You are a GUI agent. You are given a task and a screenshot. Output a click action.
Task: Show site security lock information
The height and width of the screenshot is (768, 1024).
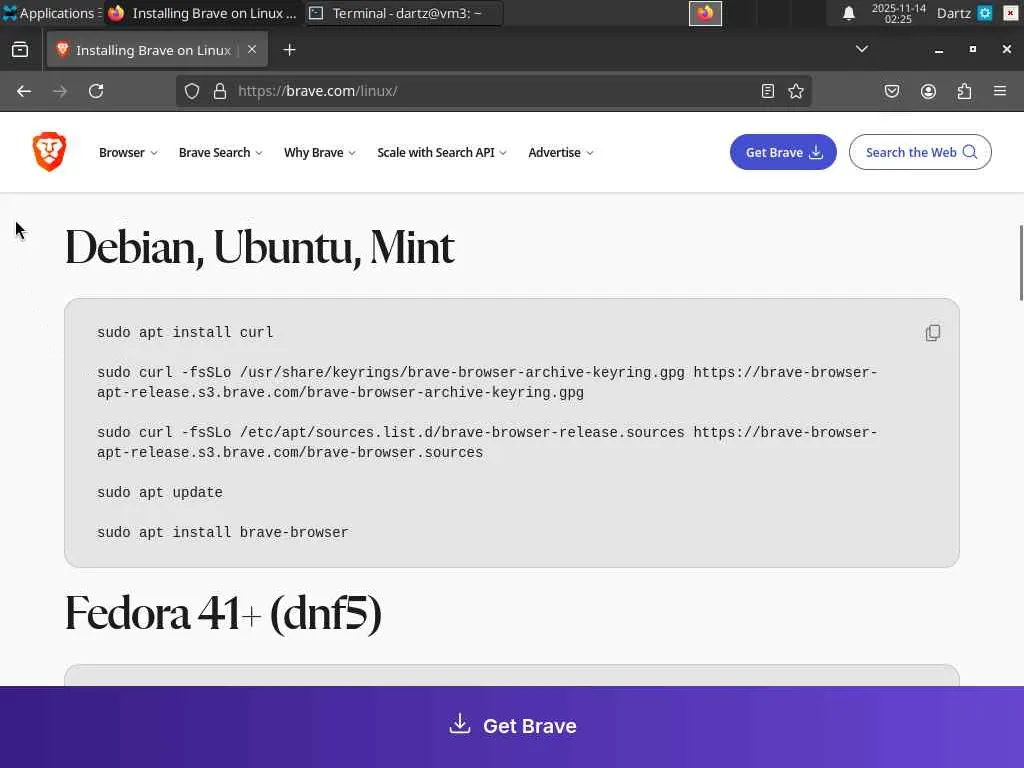[x=220, y=91]
